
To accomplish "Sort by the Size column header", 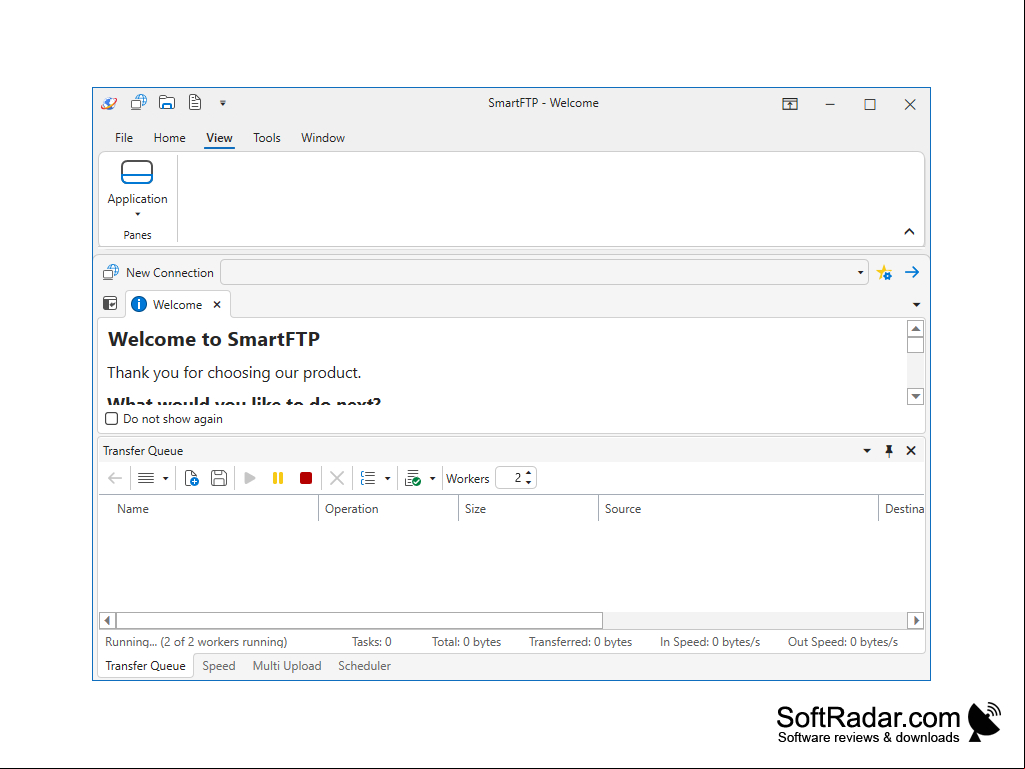I will coord(528,509).
